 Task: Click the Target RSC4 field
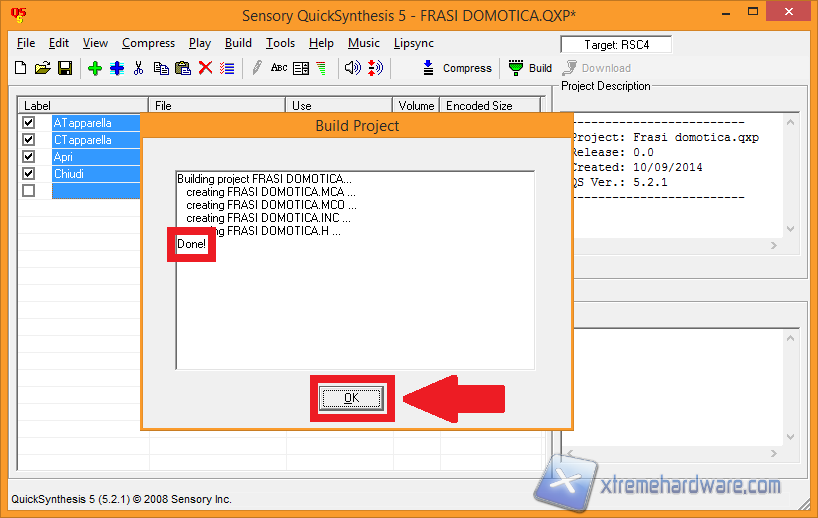616,45
